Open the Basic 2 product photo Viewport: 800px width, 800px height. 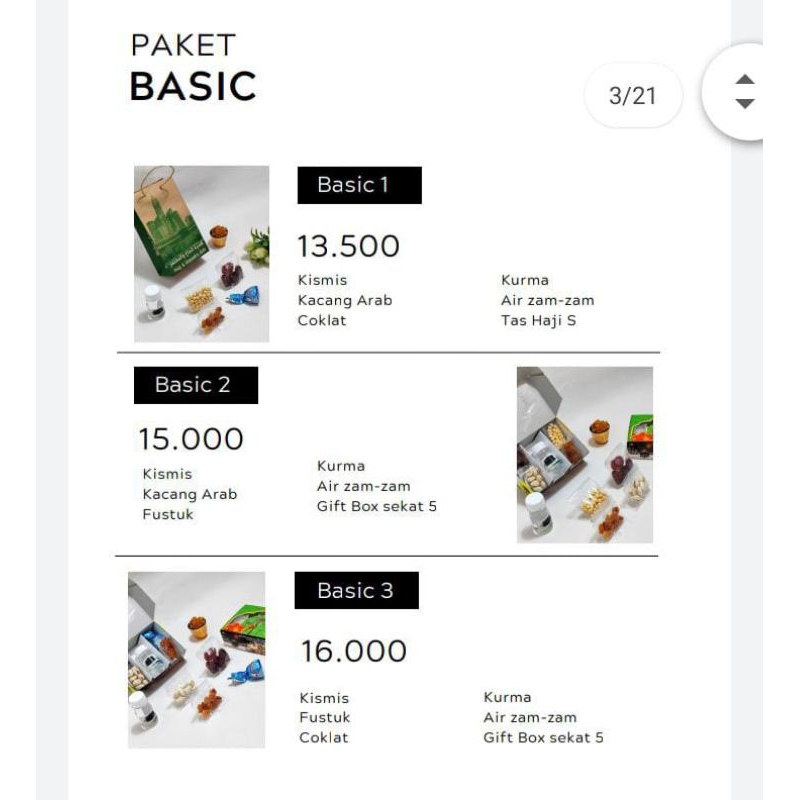(584, 454)
